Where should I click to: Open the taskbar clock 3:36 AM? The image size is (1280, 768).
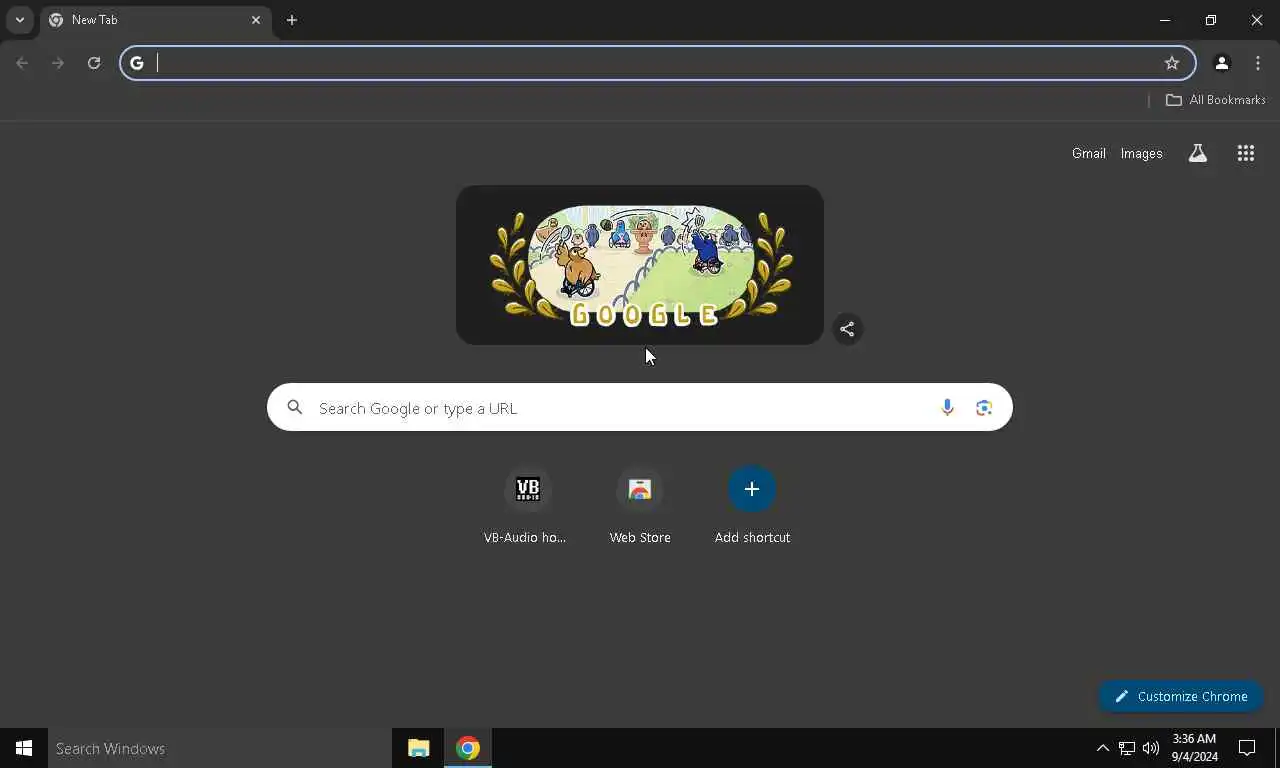(1194, 748)
